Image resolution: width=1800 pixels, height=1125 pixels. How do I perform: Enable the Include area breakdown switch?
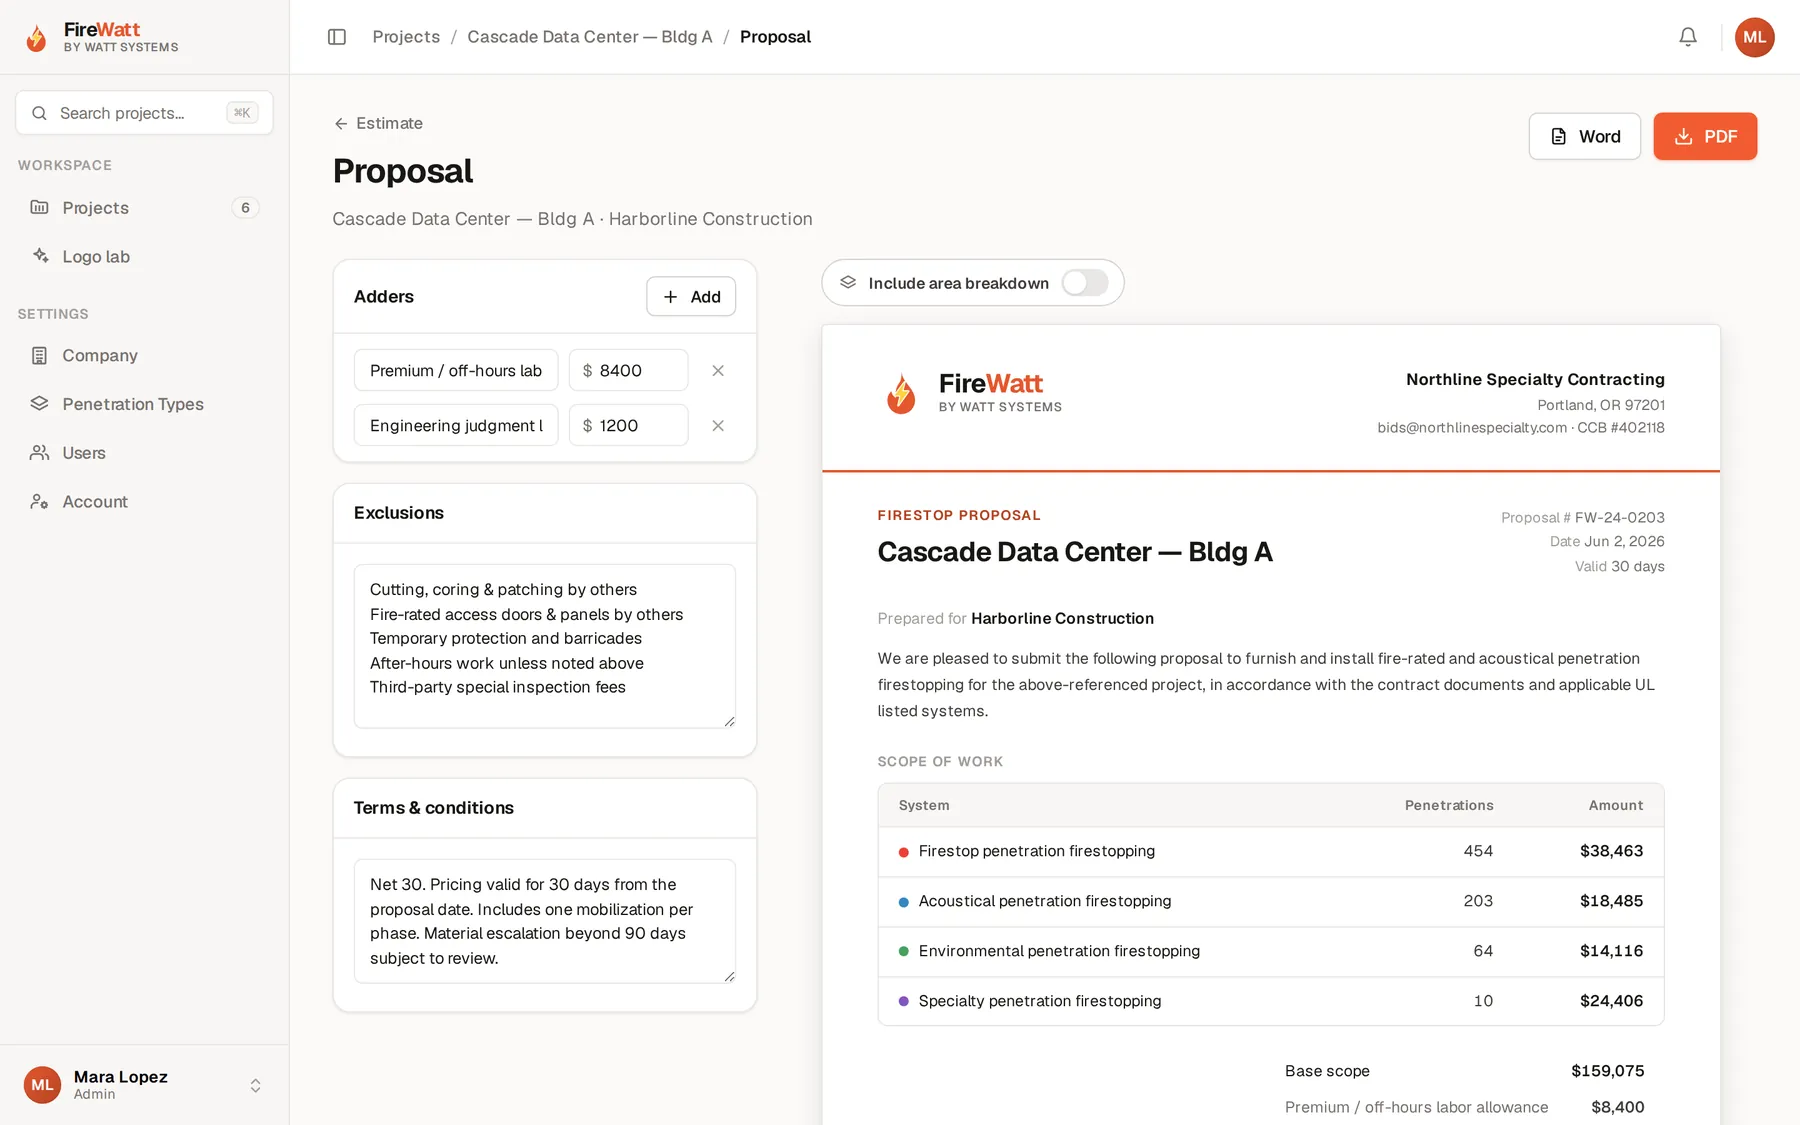(x=1085, y=283)
